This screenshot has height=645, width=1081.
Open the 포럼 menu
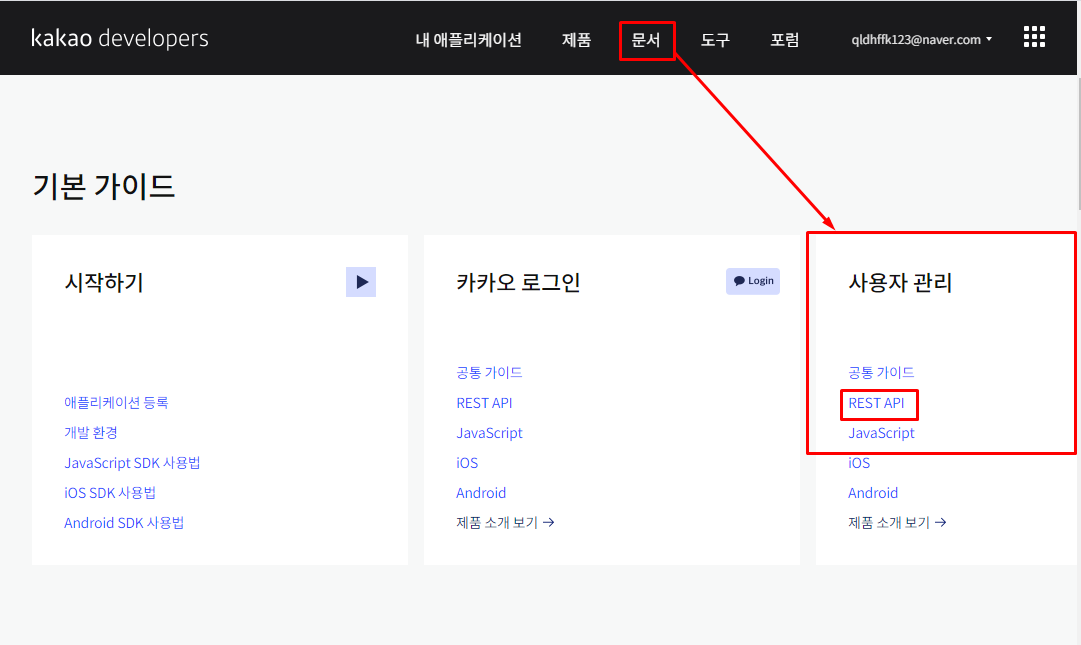785,40
